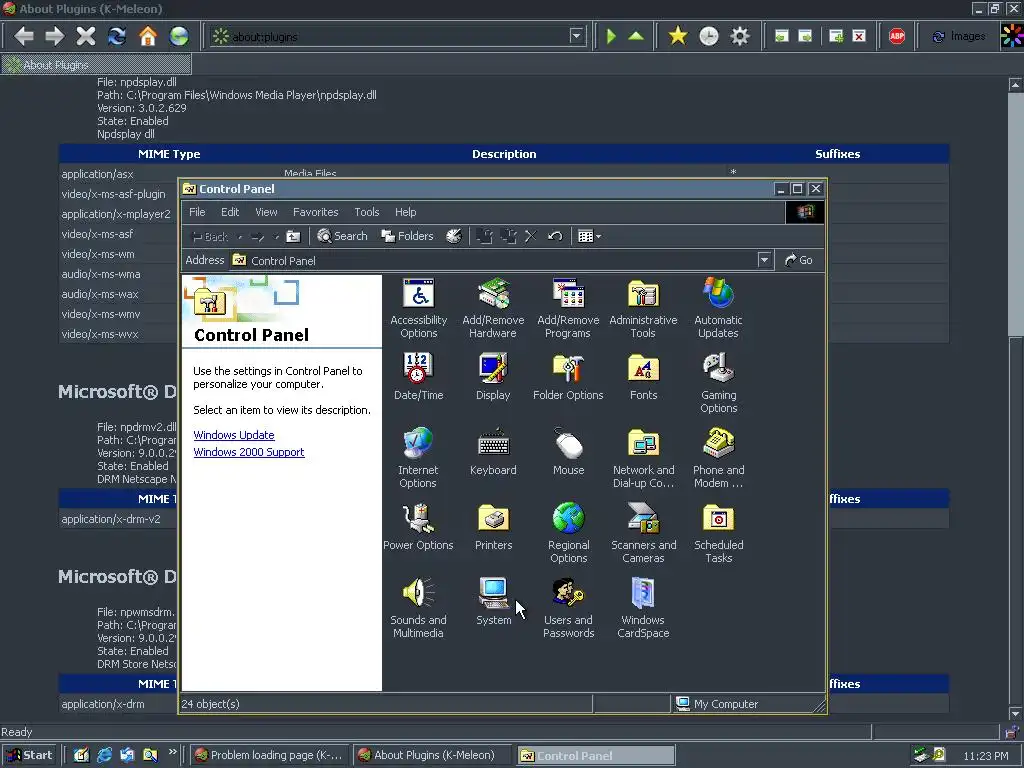Open Users and Passwords icon
The width and height of the screenshot is (1024, 768).
[x=568, y=608]
